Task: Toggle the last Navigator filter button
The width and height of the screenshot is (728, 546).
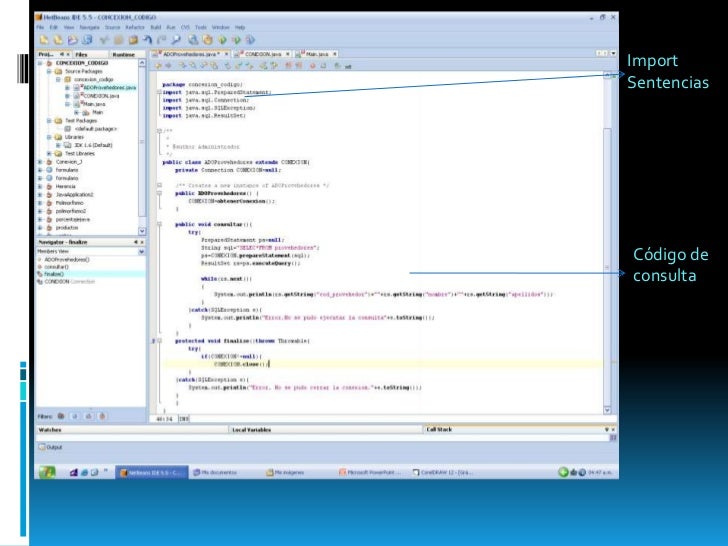Action: click(101, 415)
